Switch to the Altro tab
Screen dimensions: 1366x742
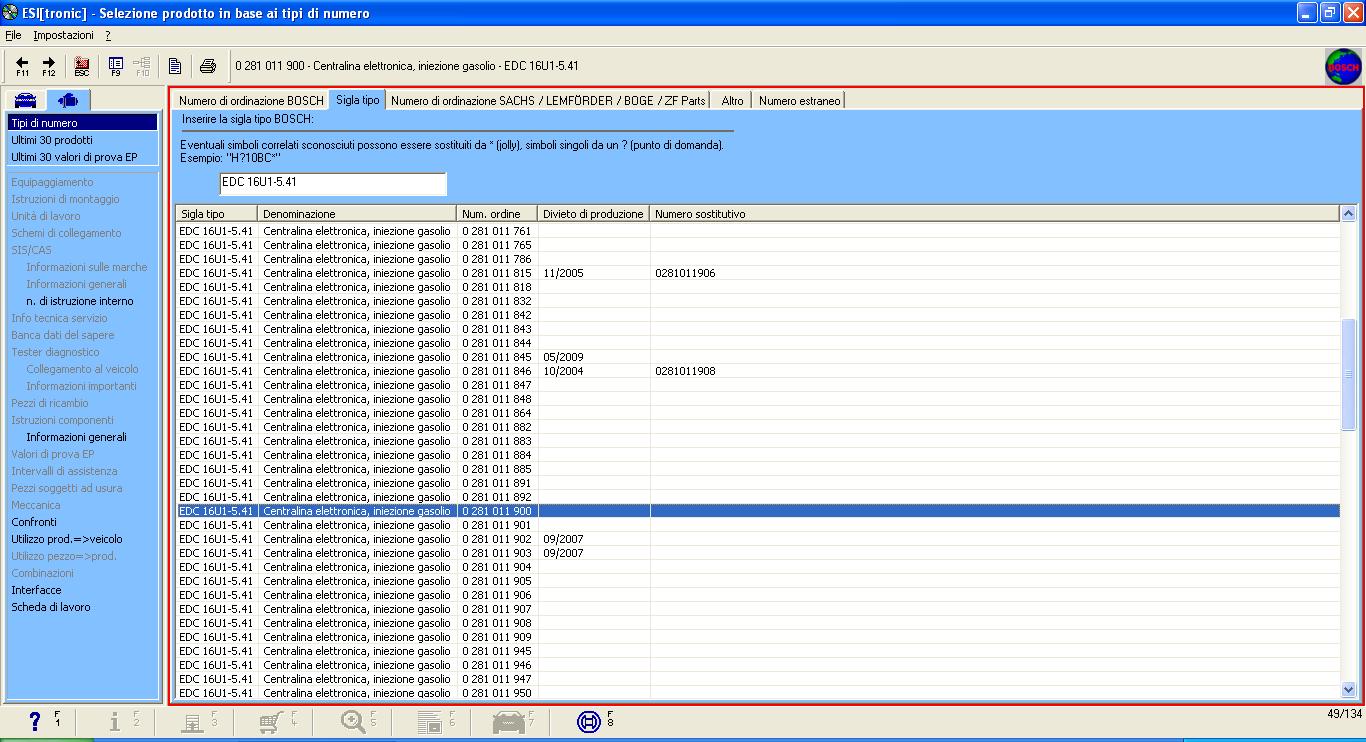732,100
